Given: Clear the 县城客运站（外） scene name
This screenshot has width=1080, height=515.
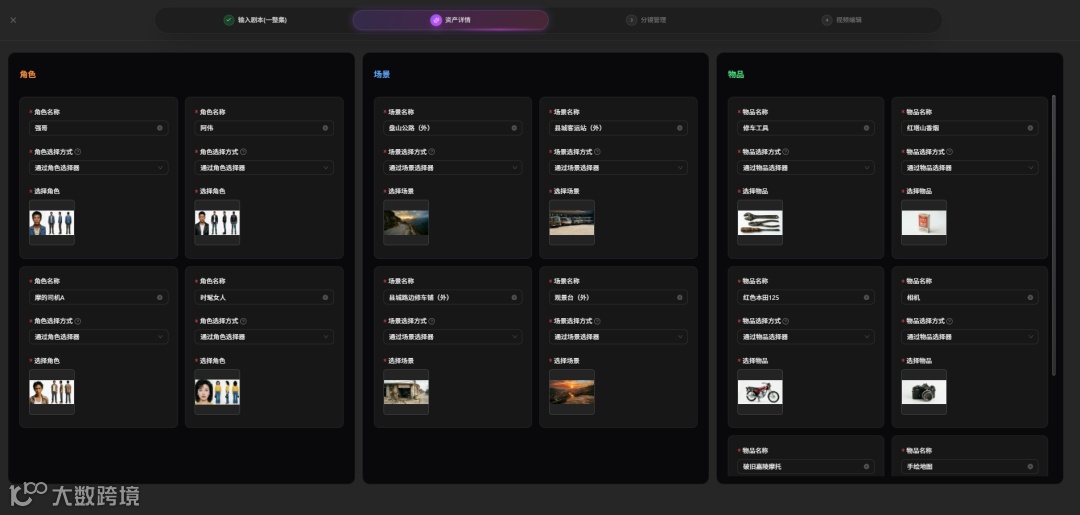Looking at the screenshot, I should coord(680,128).
